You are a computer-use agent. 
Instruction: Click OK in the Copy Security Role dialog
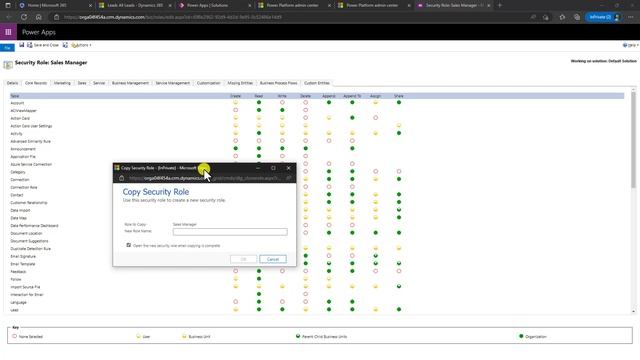point(244,259)
